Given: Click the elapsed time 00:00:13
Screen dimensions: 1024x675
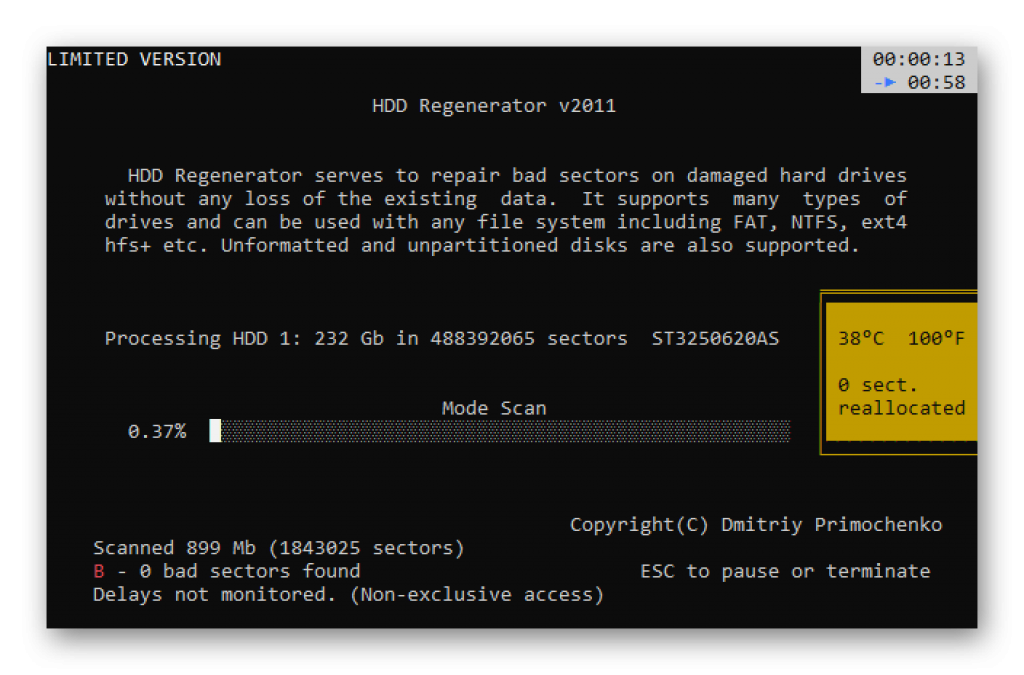Looking at the screenshot, I should click(x=919, y=59).
